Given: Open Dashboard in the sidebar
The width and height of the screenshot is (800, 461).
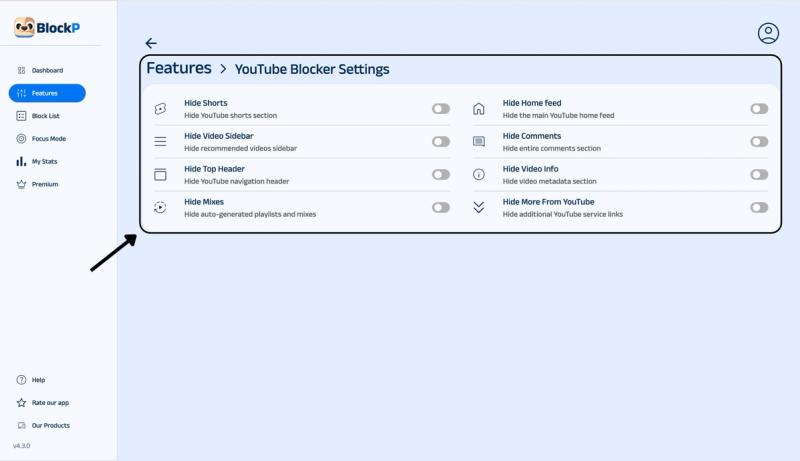Looking at the screenshot, I should [47, 70].
